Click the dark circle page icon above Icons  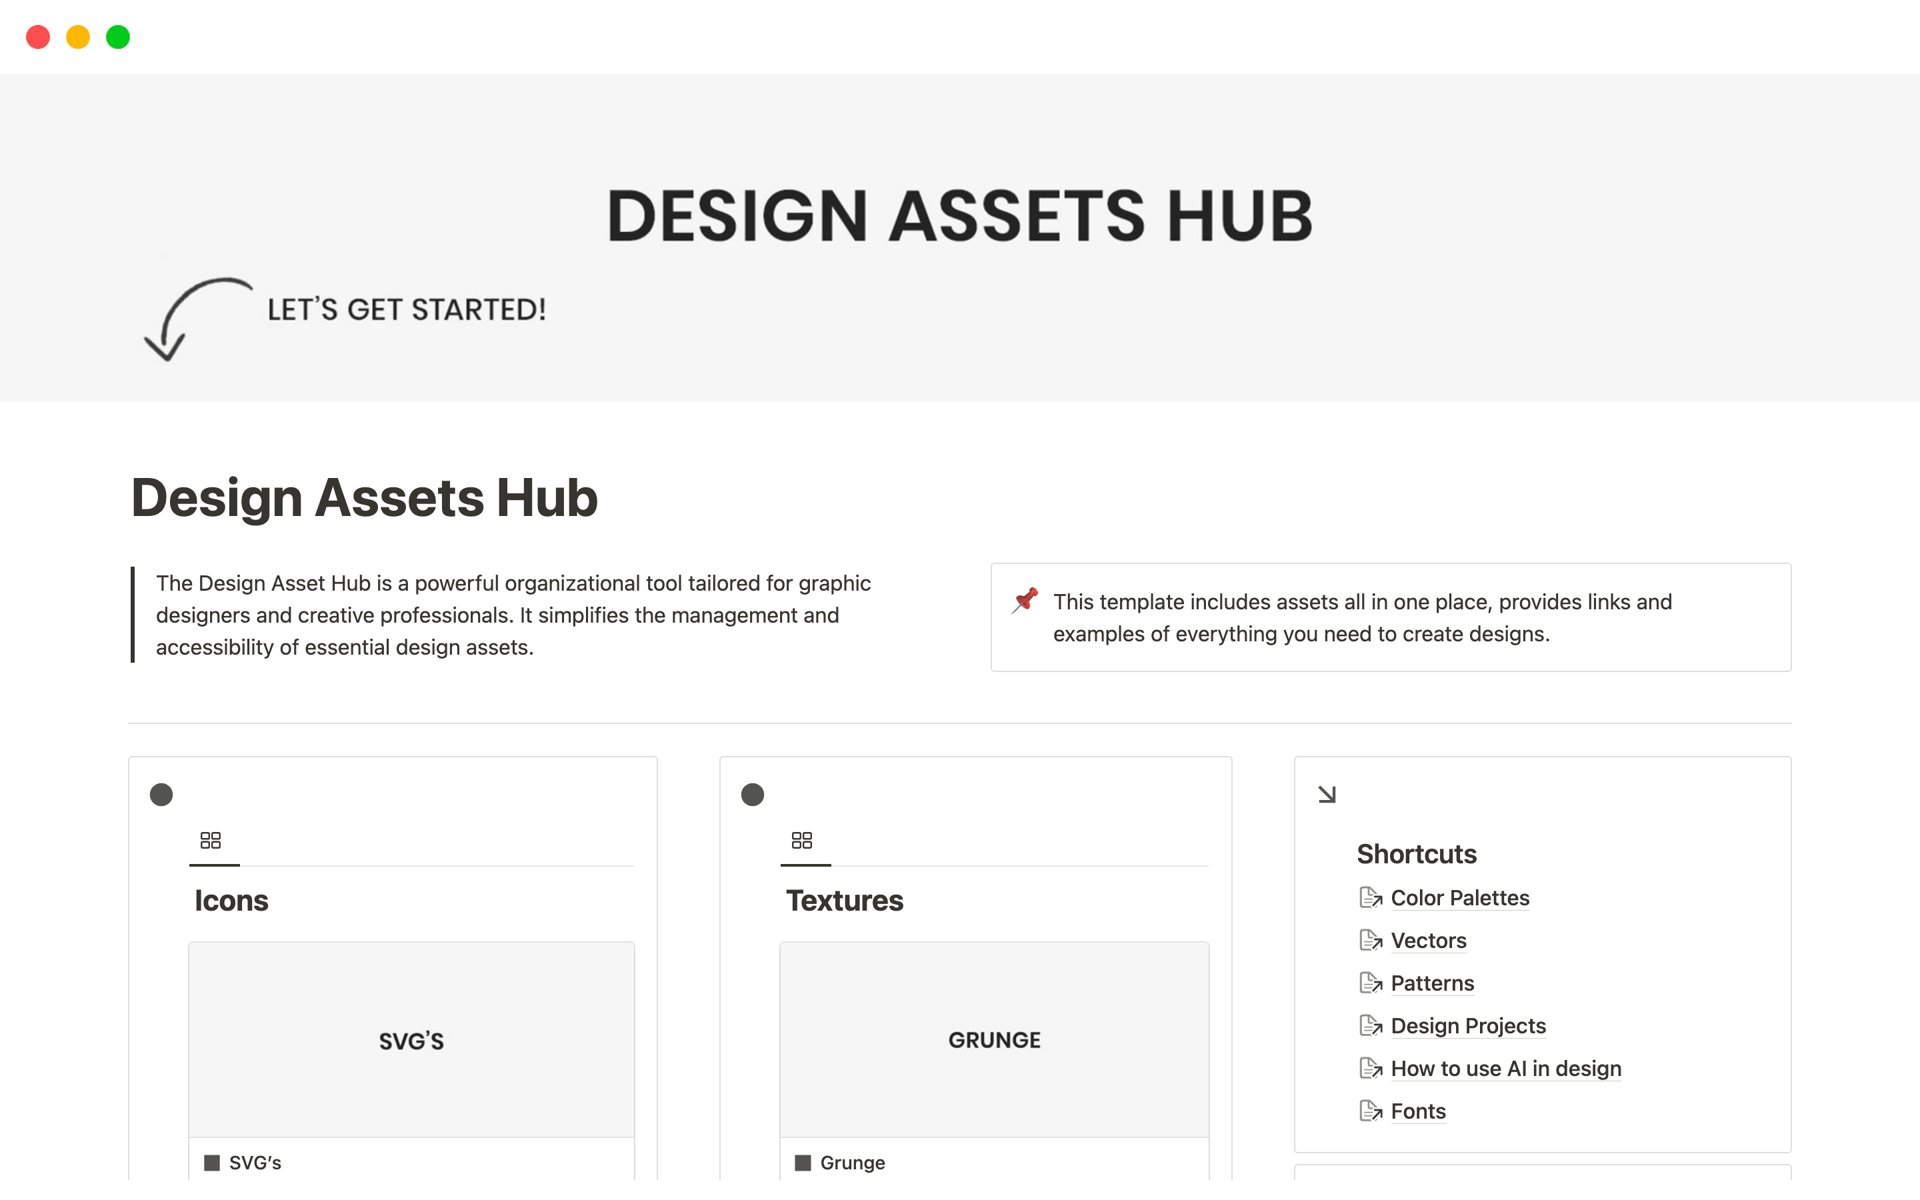pyautogui.click(x=161, y=794)
